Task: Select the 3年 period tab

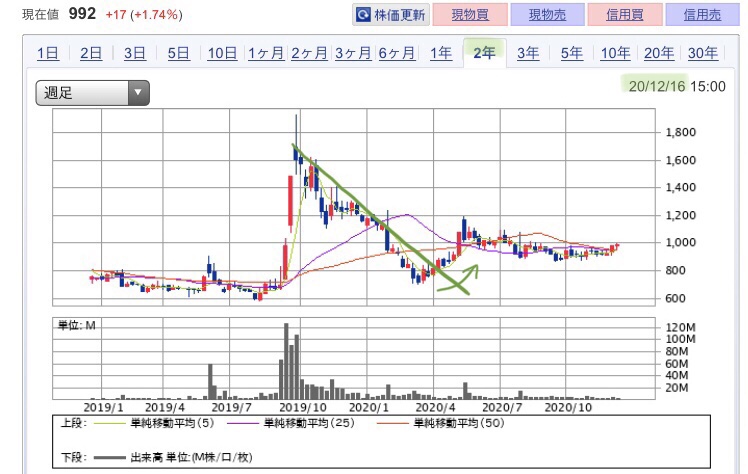Action: pos(528,53)
